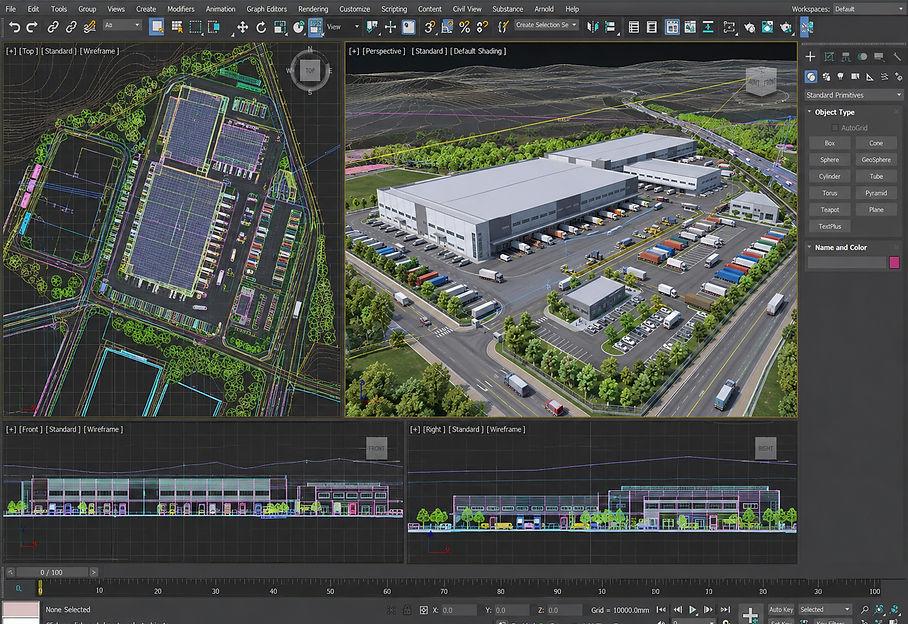The image size is (908, 624).
Task: Click the pink object color swatch
Action: click(894, 263)
